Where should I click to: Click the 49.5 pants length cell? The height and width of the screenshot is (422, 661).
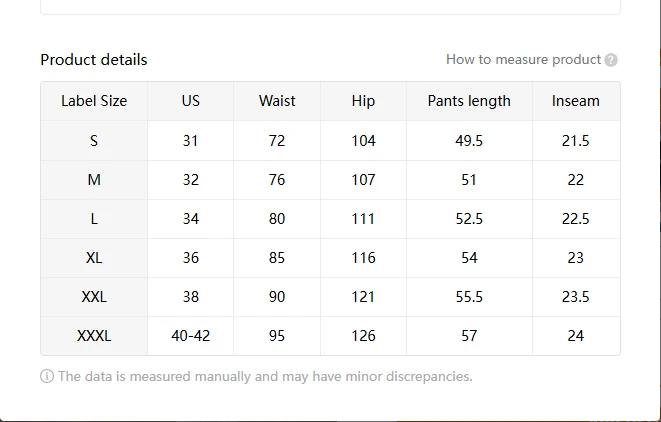(x=469, y=140)
